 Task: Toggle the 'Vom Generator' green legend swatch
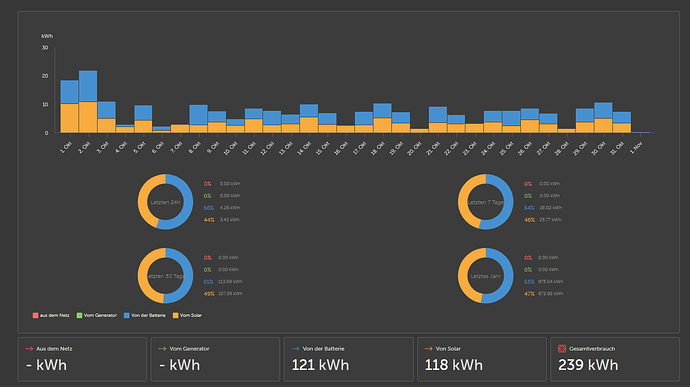pos(79,315)
